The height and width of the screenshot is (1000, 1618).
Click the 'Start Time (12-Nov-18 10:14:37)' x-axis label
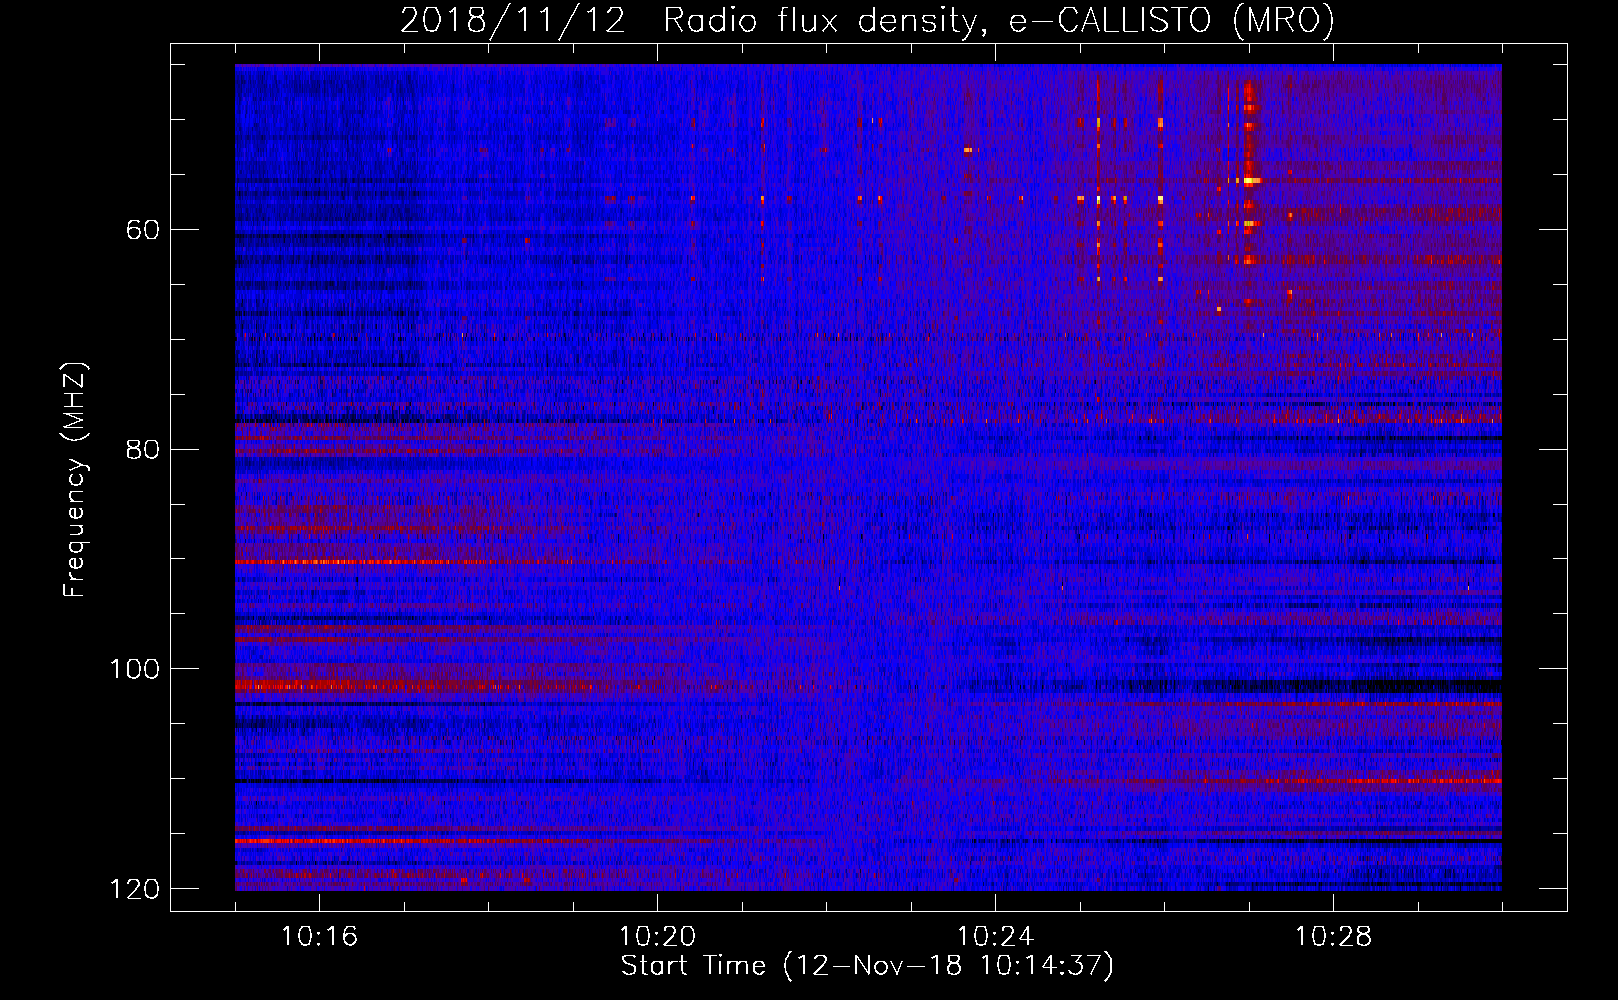point(867,966)
